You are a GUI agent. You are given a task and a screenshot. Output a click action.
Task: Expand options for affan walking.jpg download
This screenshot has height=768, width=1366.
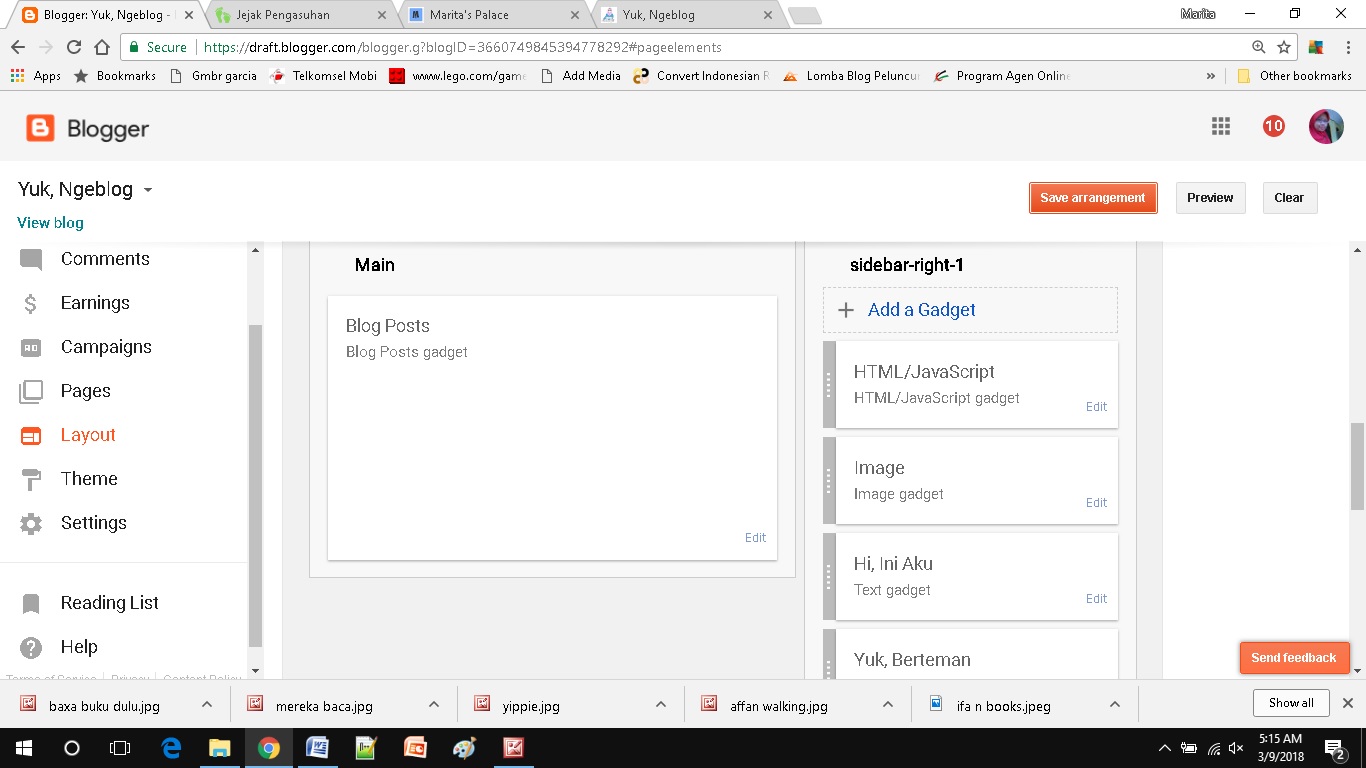[x=888, y=704]
